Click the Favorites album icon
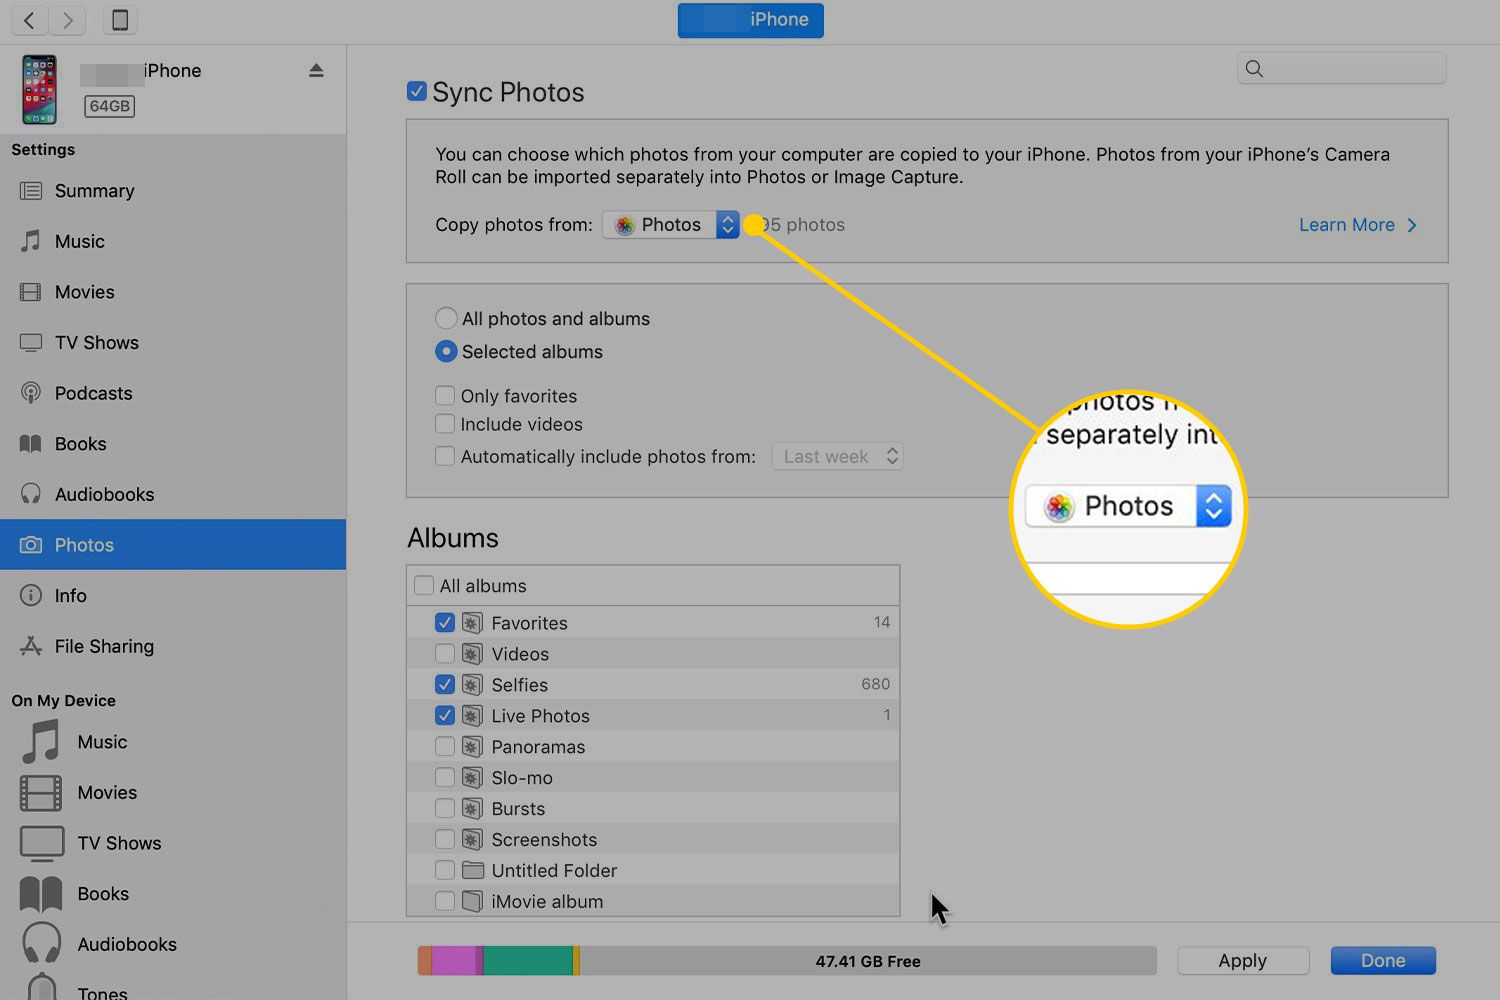 [472, 623]
